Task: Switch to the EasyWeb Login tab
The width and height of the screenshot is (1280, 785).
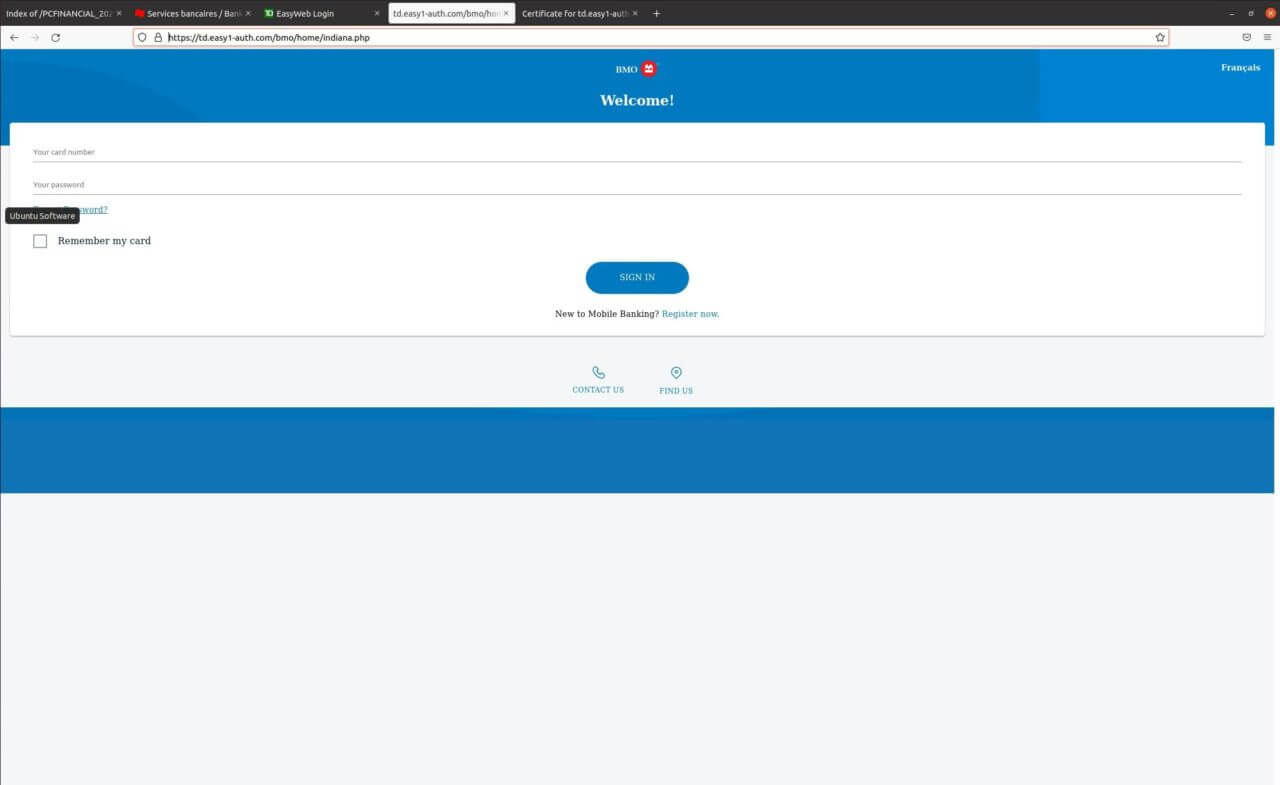Action: 312,13
